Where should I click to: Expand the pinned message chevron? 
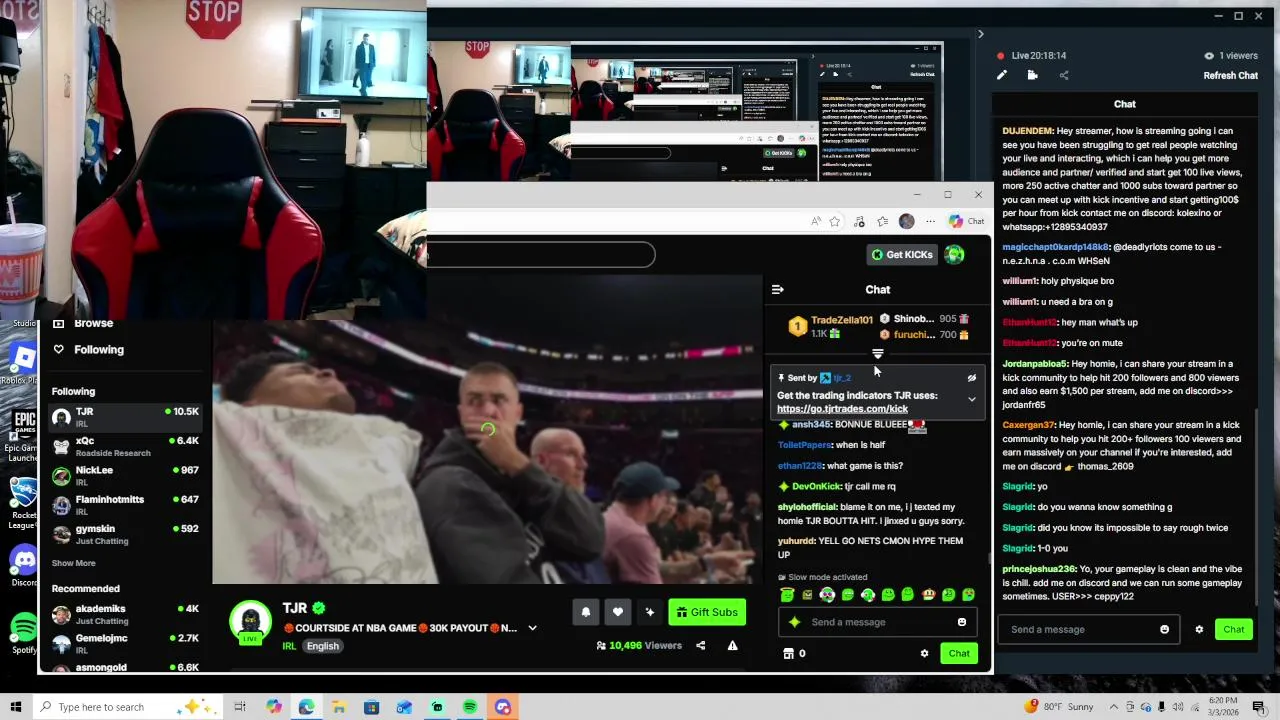(971, 399)
